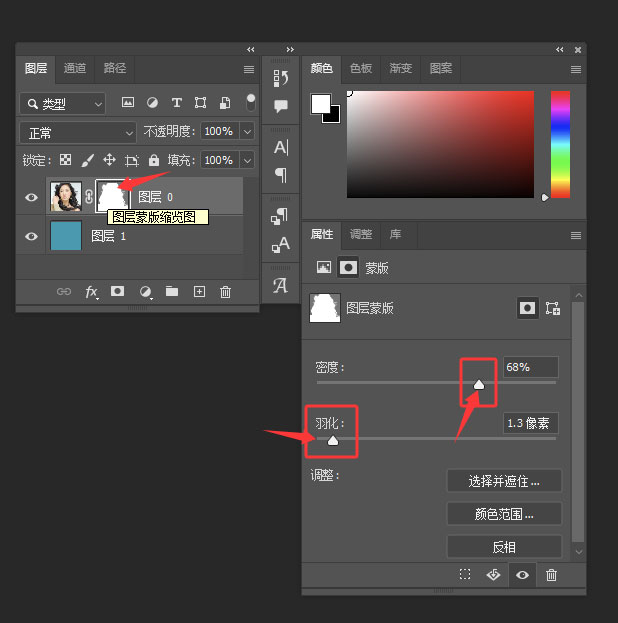Click the 羽化 feather slider handle
The width and height of the screenshot is (618, 623).
tap(333, 440)
